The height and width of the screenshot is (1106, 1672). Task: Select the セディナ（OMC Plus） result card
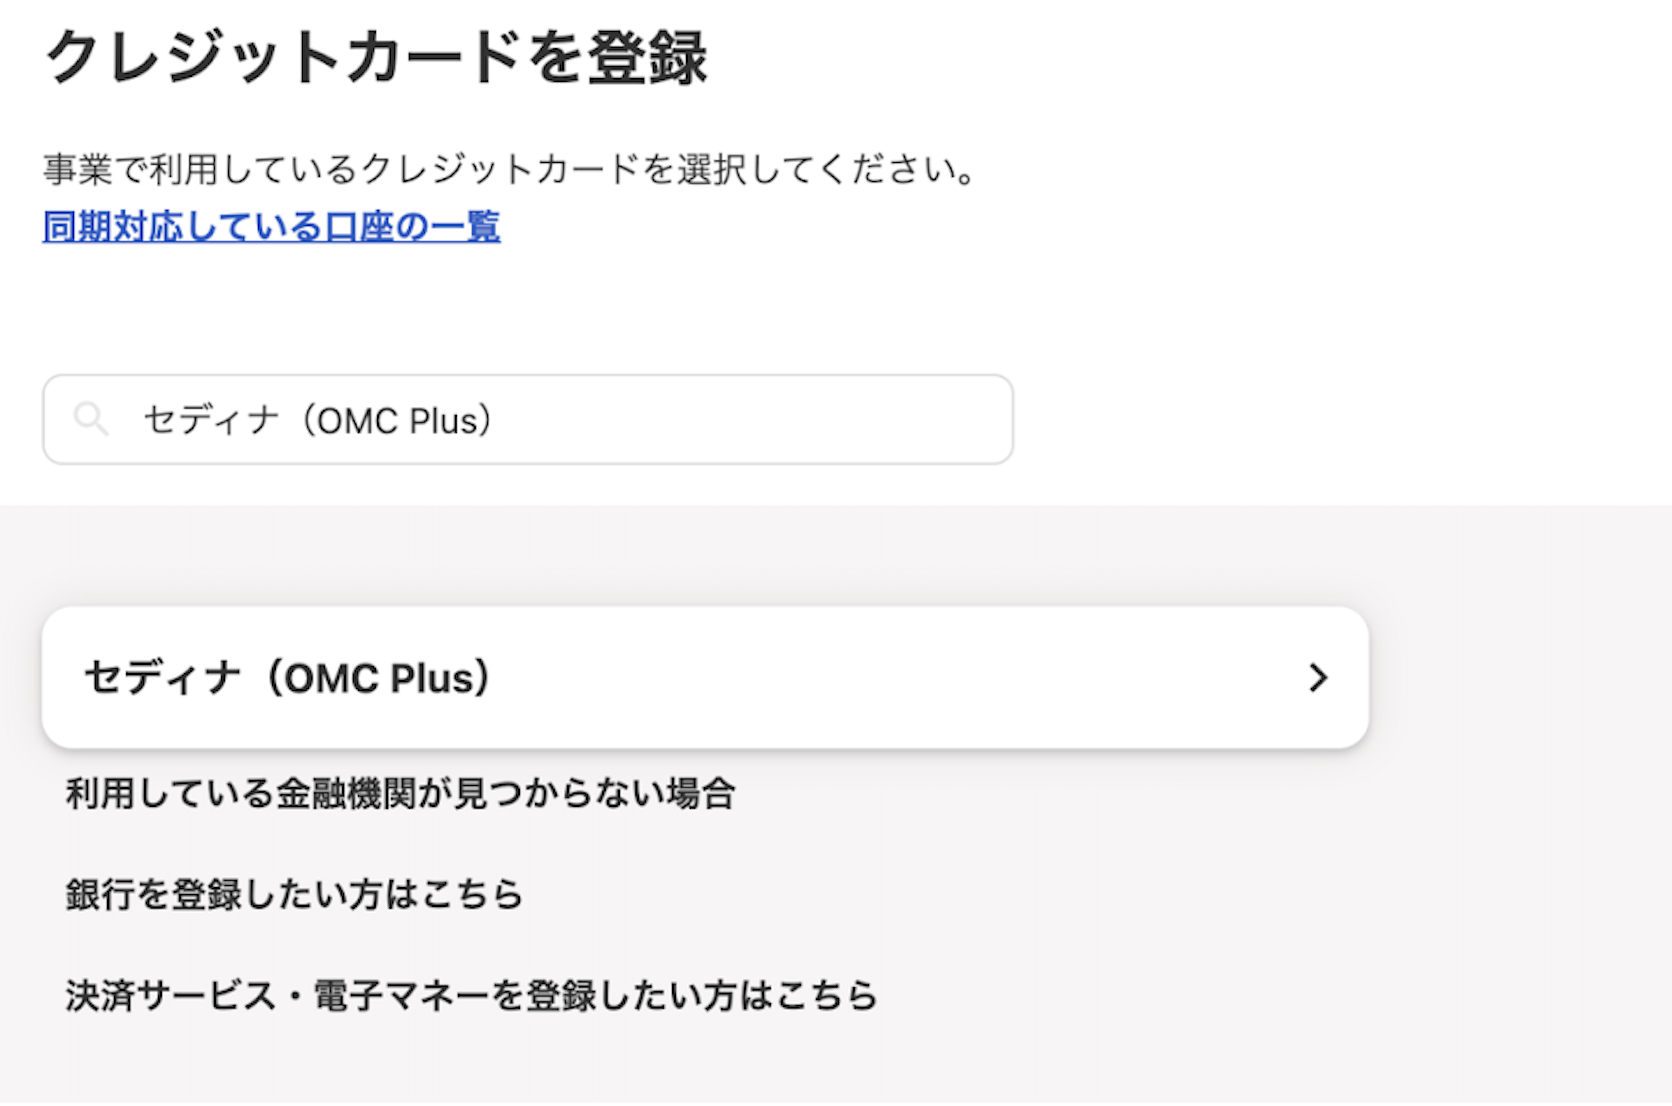[704, 678]
